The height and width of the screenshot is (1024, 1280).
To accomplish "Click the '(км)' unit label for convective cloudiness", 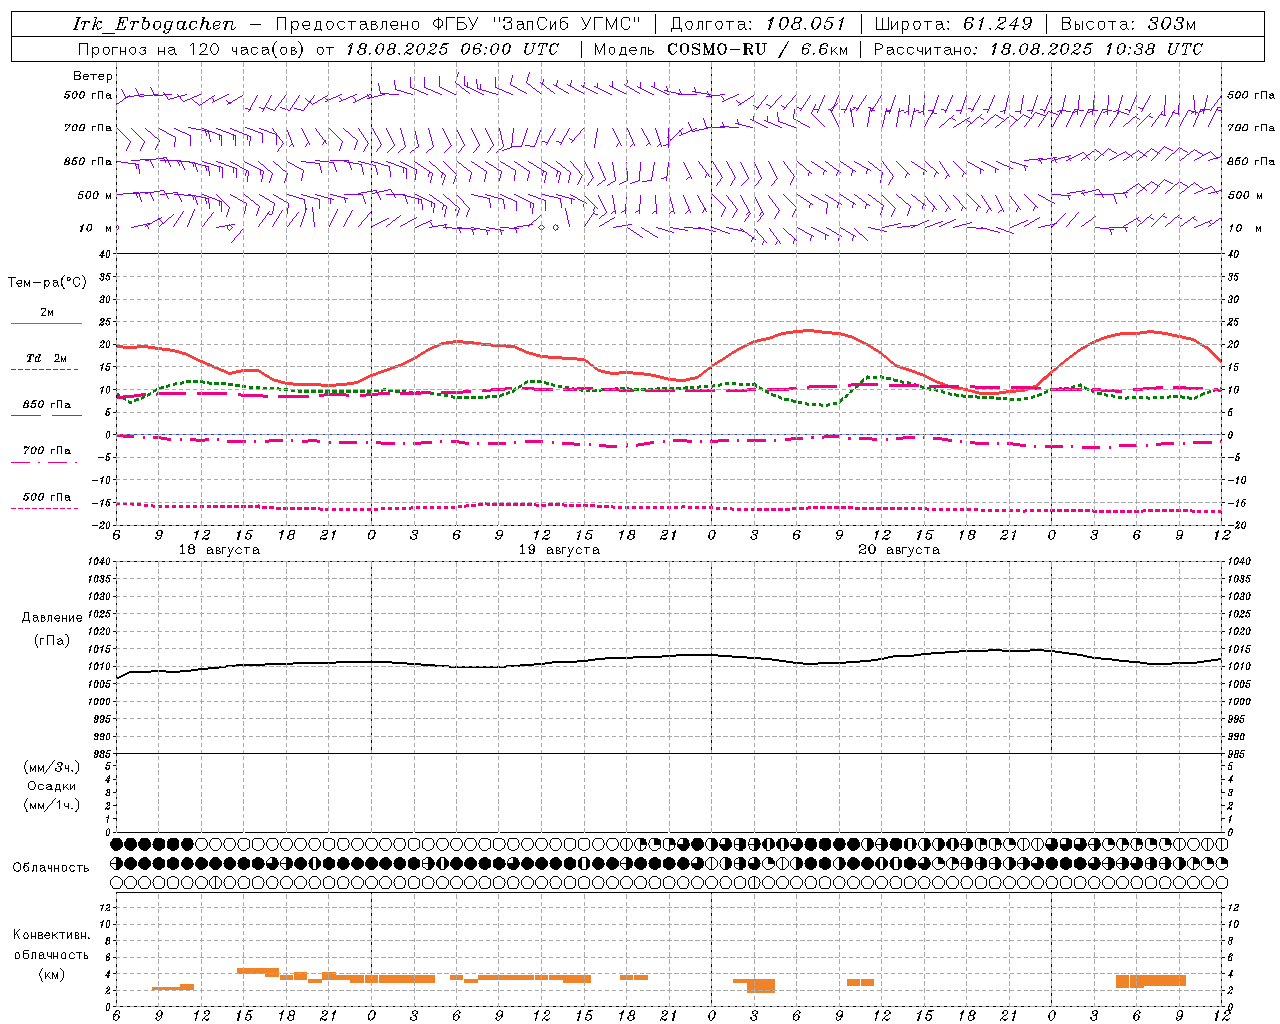I will (52, 974).
